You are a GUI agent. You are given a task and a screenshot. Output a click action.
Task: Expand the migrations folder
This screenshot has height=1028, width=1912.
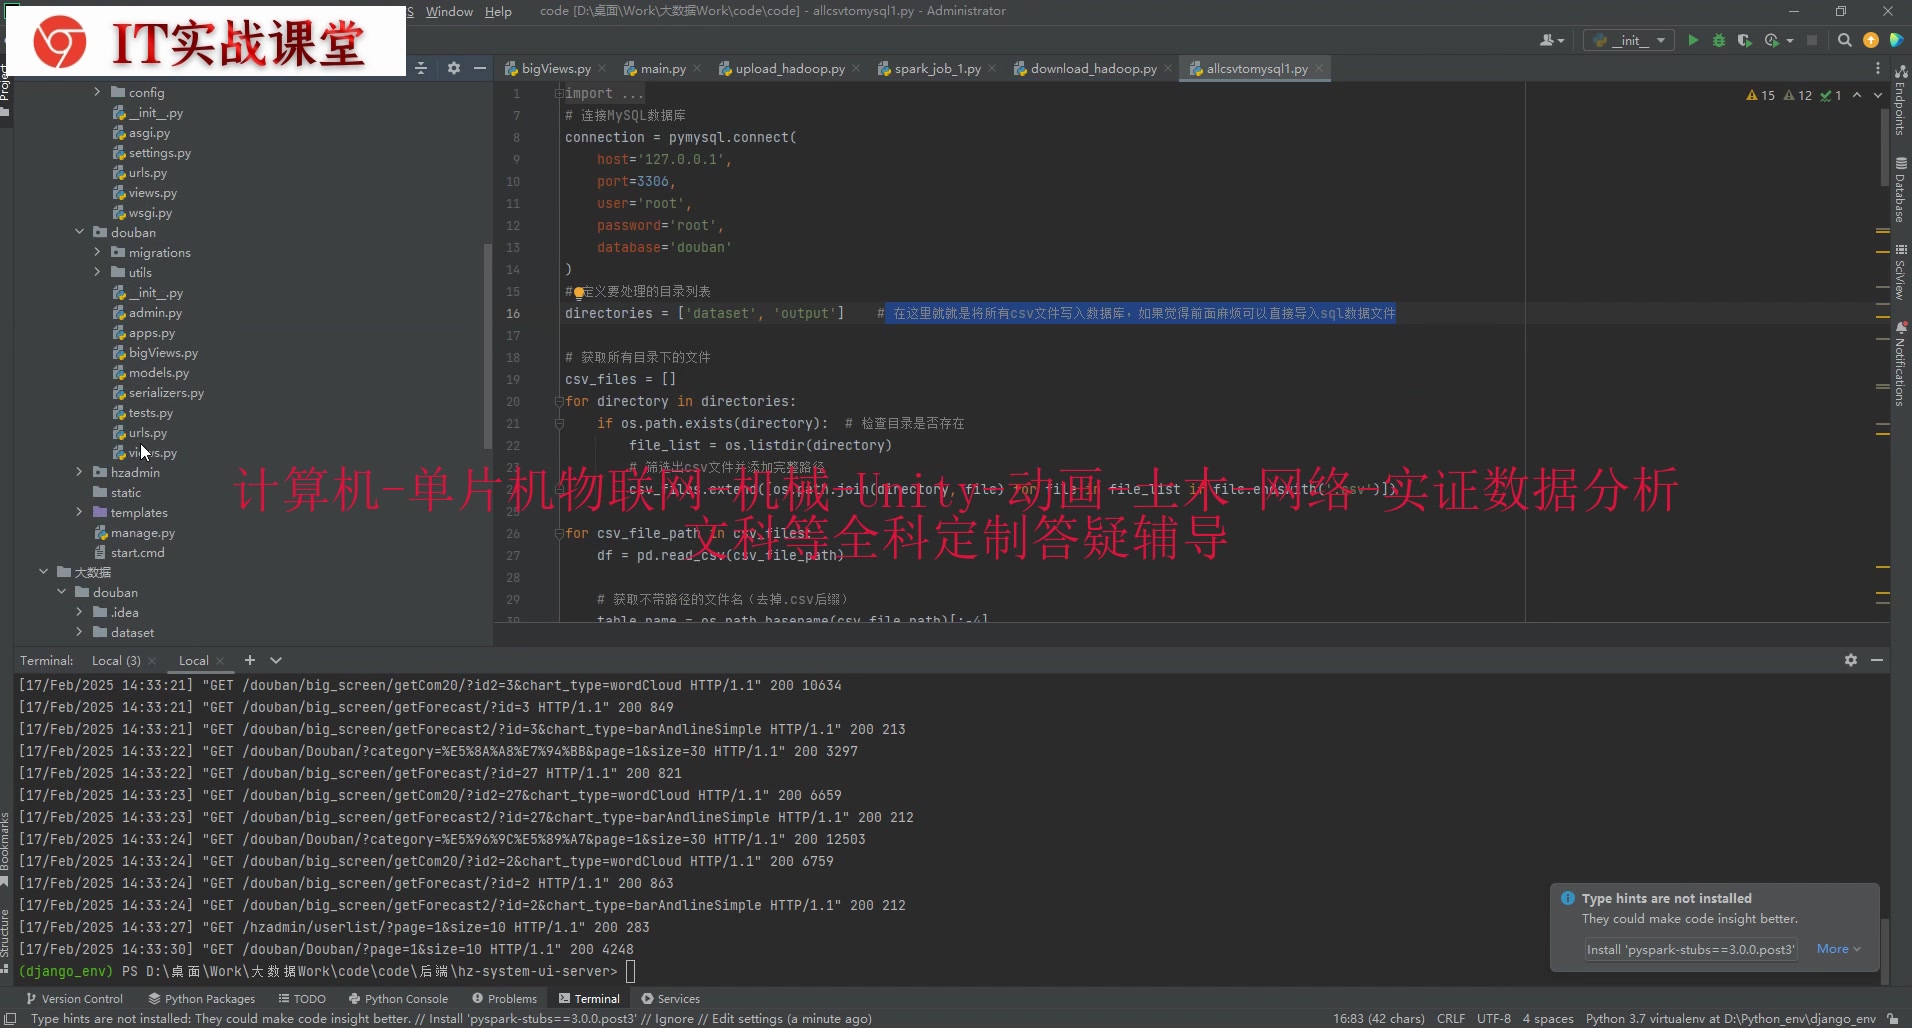tap(97, 252)
